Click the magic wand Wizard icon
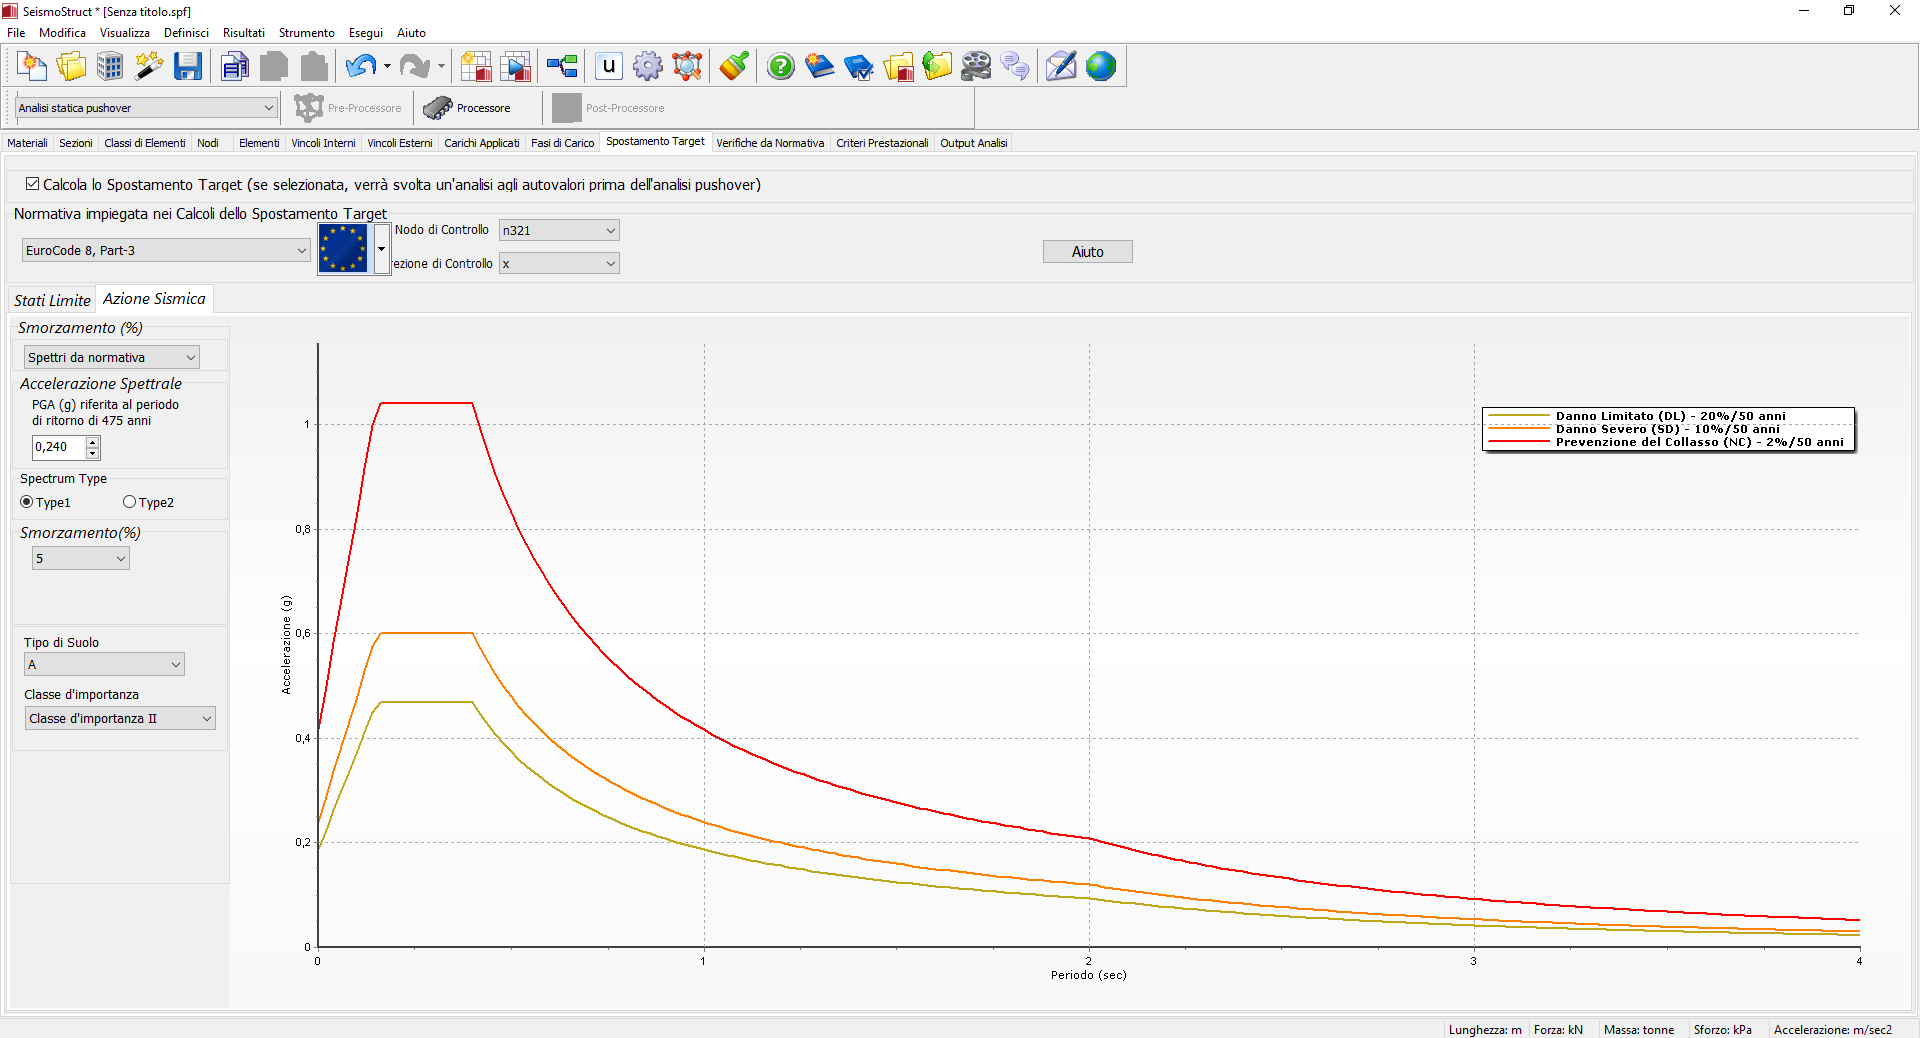Image resolution: width=1920 pixels, height=1038 pixels. point(149,67)
